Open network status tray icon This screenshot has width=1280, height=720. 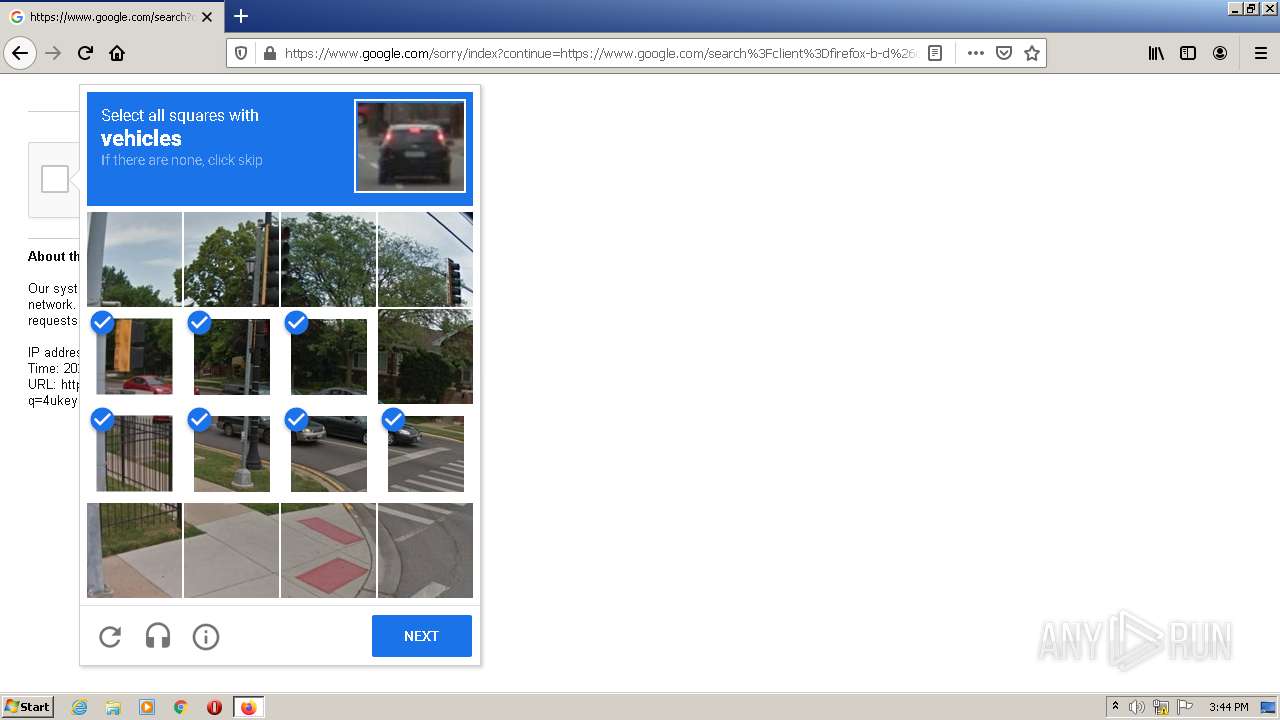[x=1161, y=707]
